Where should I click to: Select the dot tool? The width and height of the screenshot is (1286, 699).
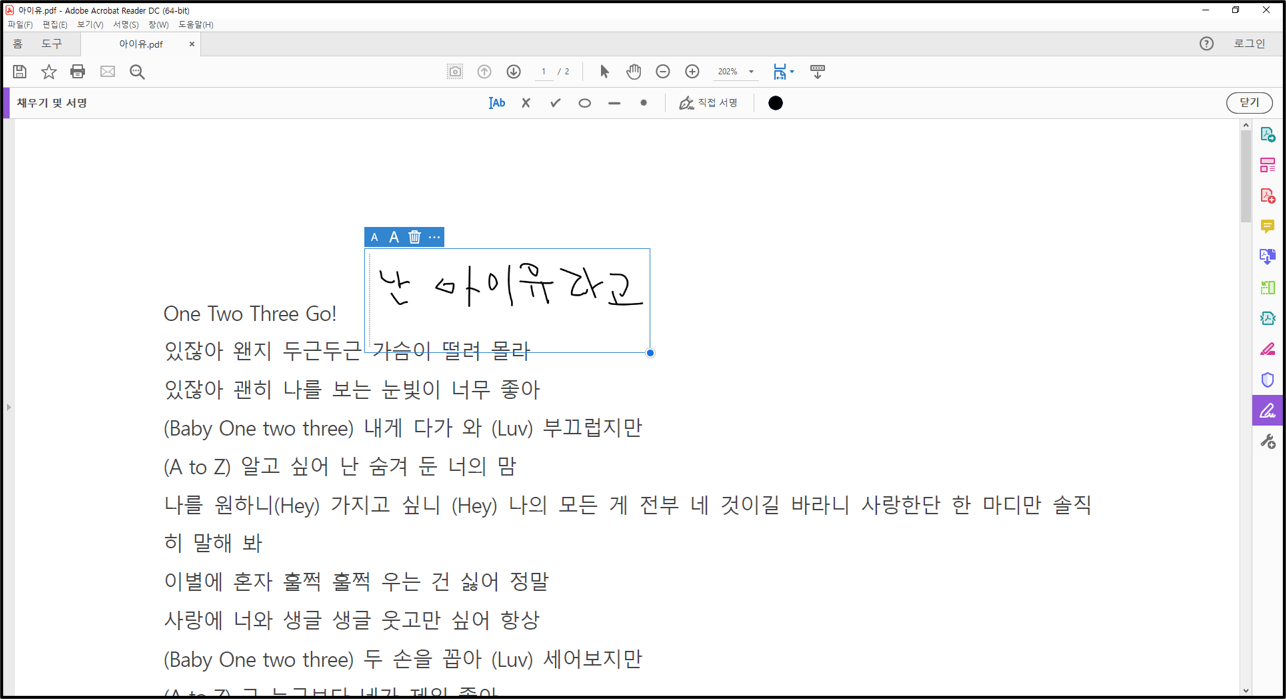click(x=644, y=103)
